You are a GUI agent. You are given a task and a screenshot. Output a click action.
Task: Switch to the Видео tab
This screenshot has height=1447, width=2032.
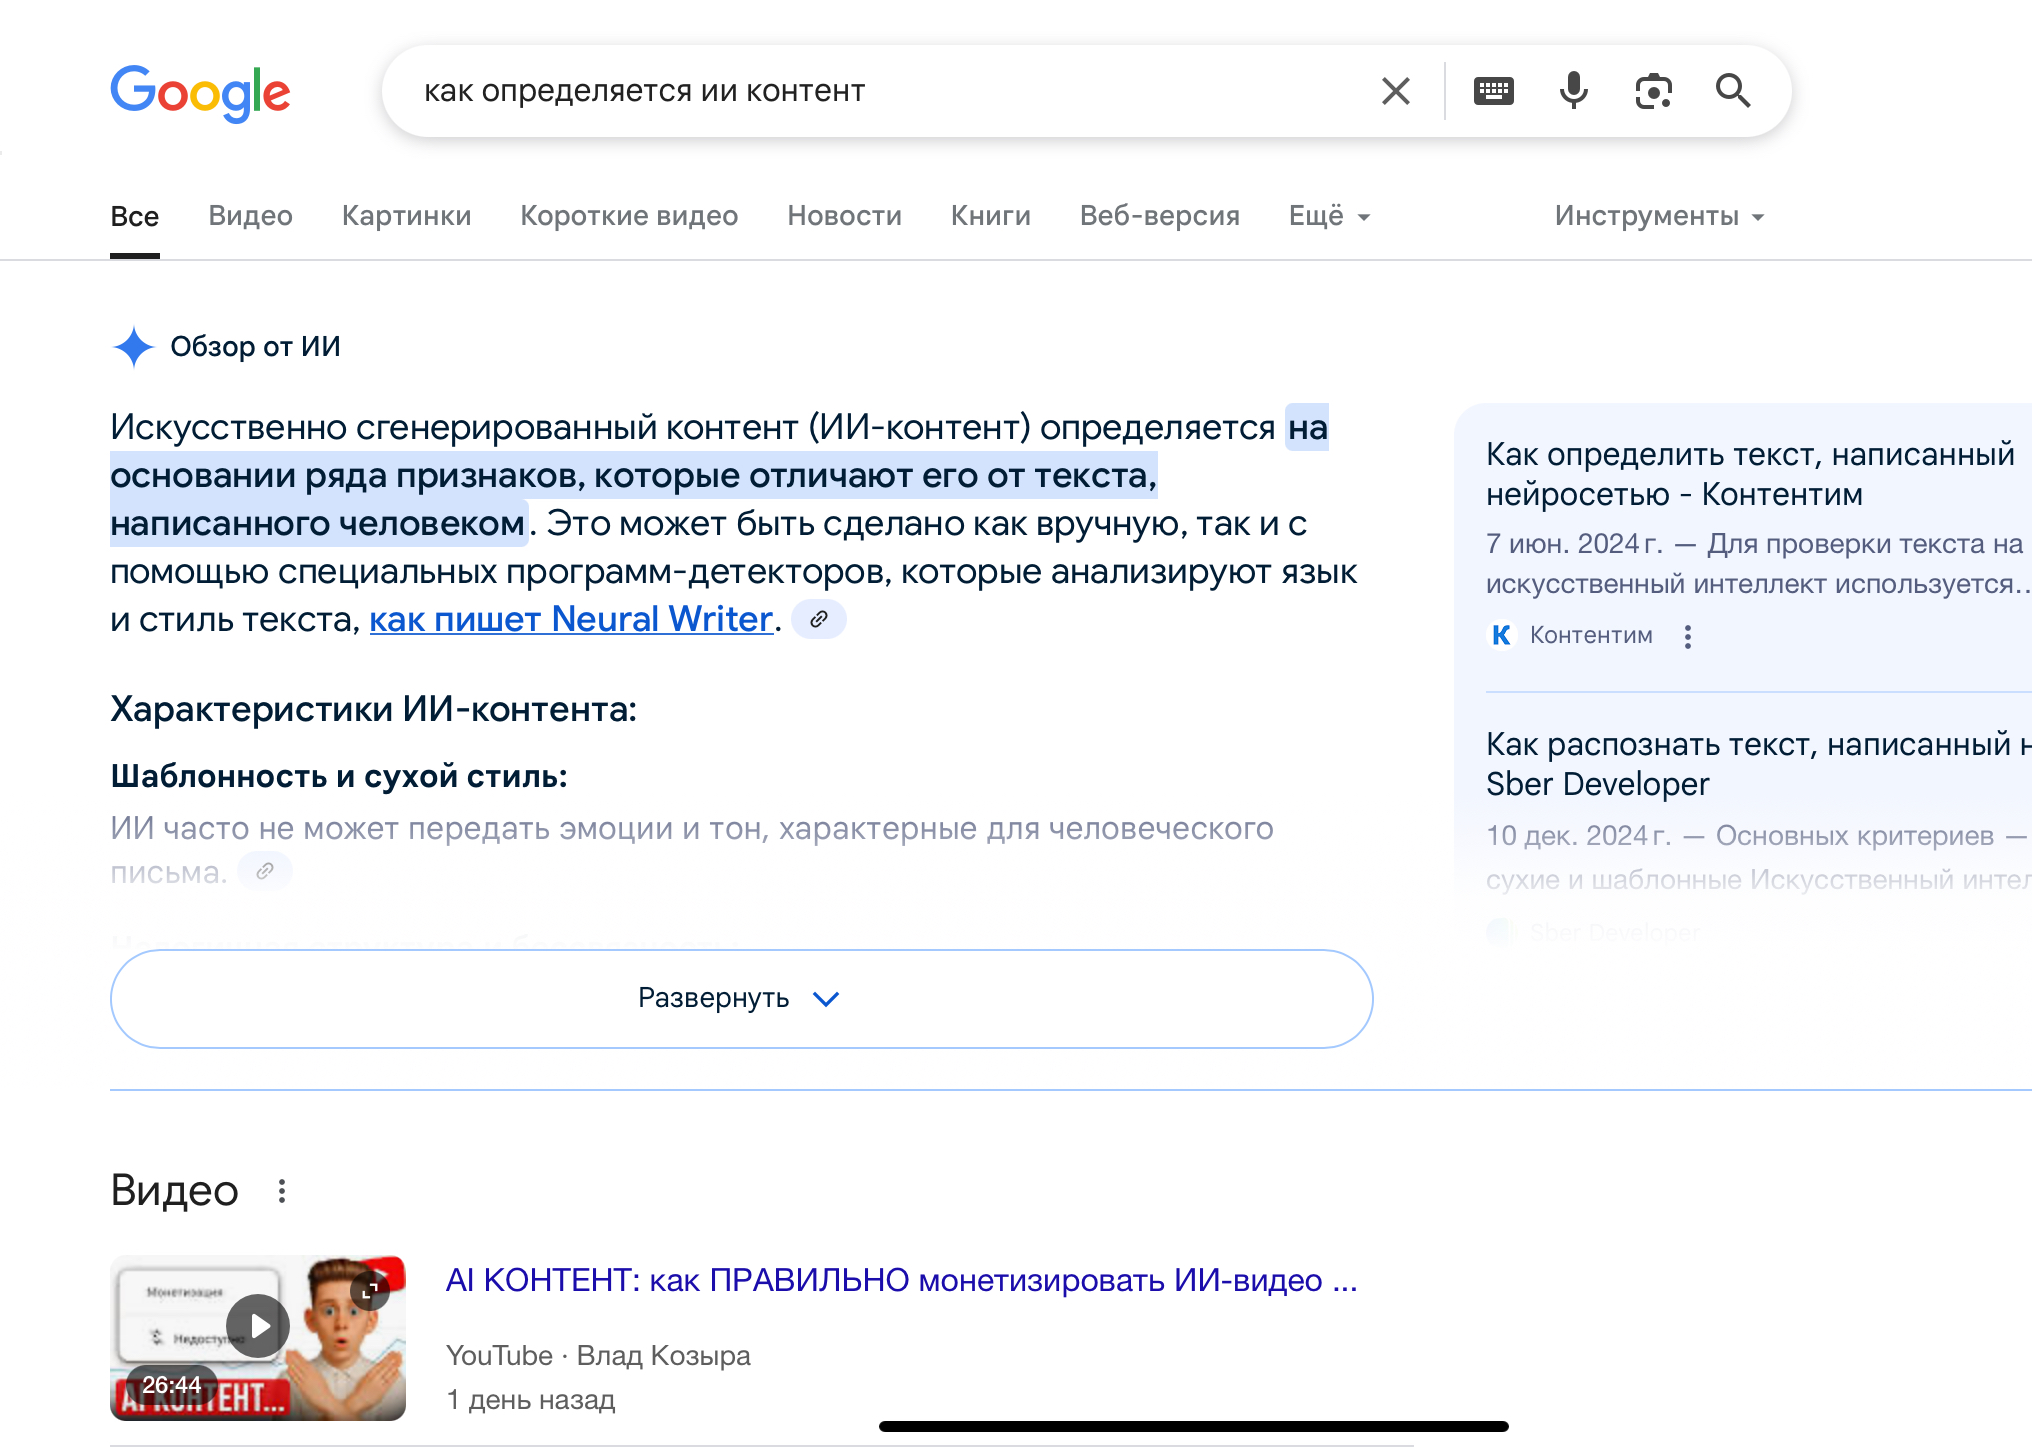point(250,216)
